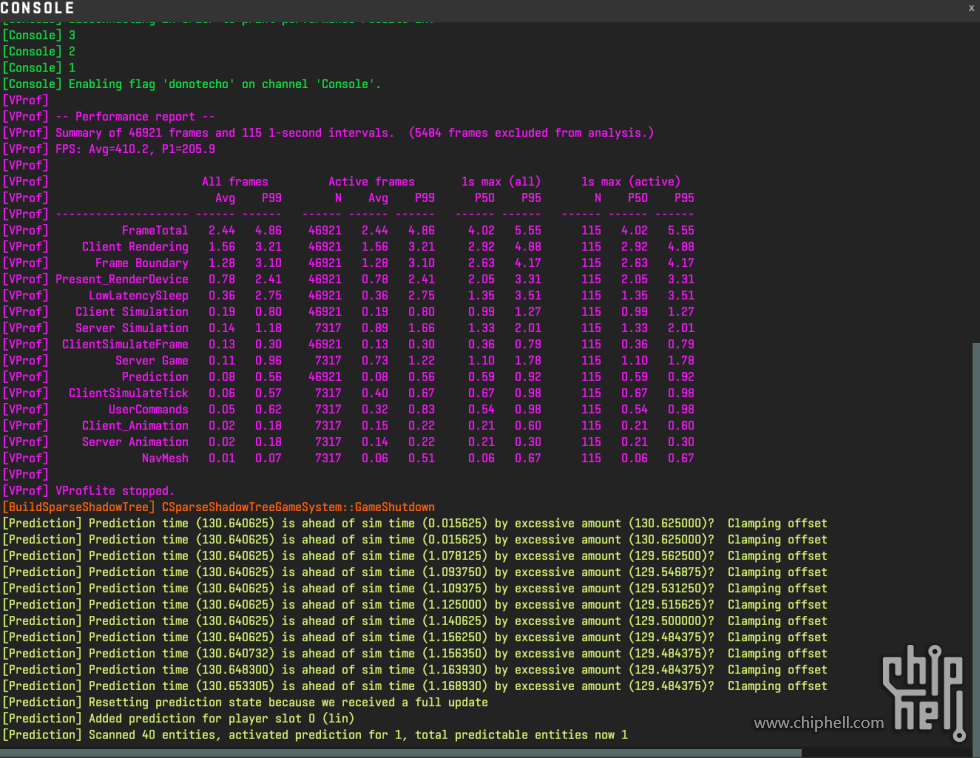
Task: Click the "All frames" column group header
Action: [x=235, y=181]
